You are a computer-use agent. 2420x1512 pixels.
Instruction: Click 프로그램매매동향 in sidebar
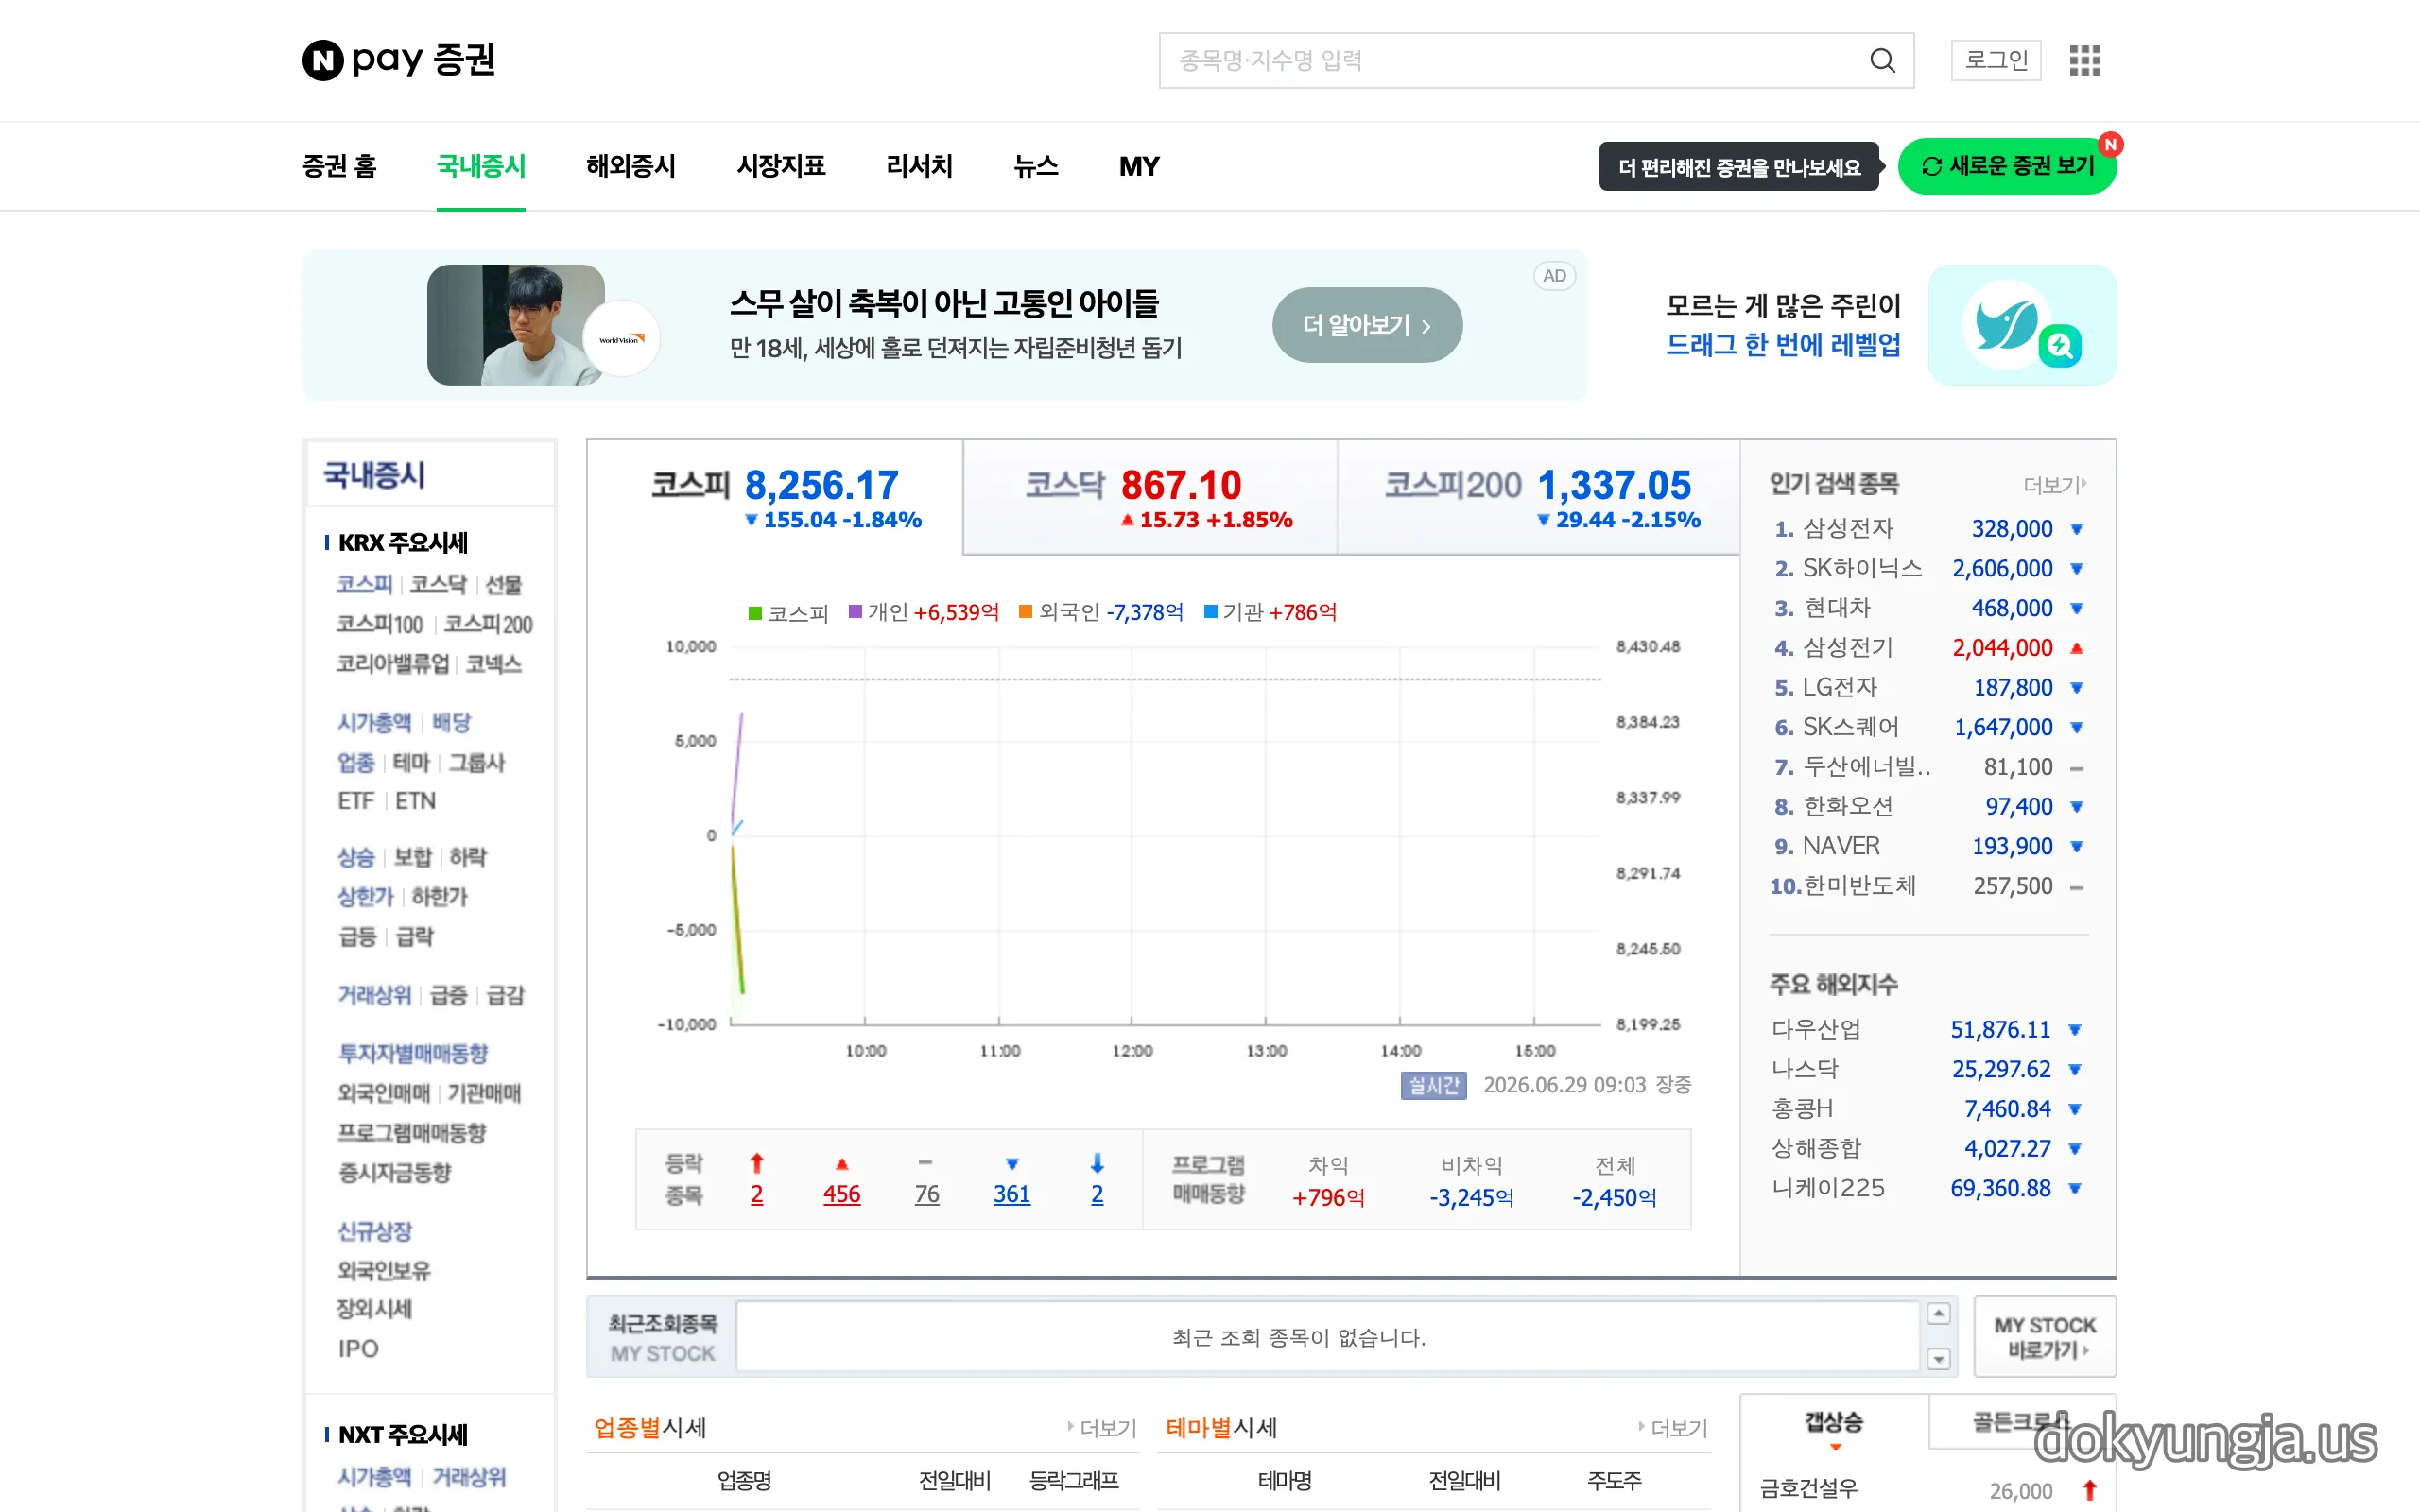[x=412, y=1133]
